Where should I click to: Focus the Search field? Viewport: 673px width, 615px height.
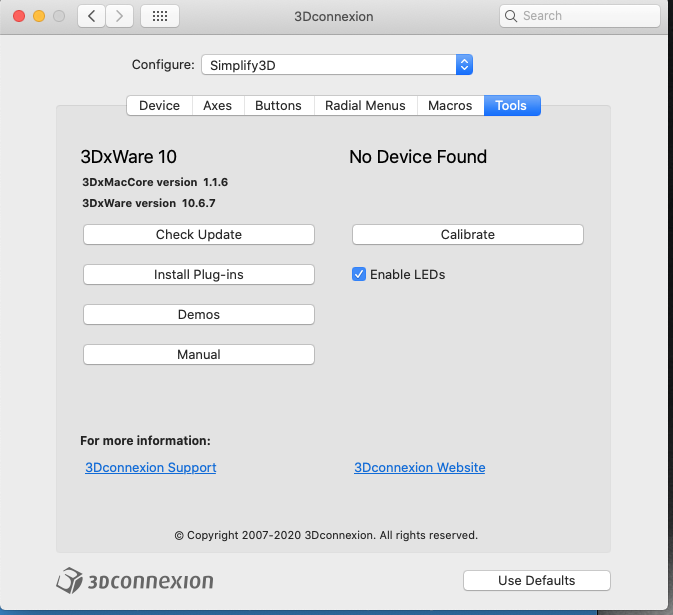[579, 16]
